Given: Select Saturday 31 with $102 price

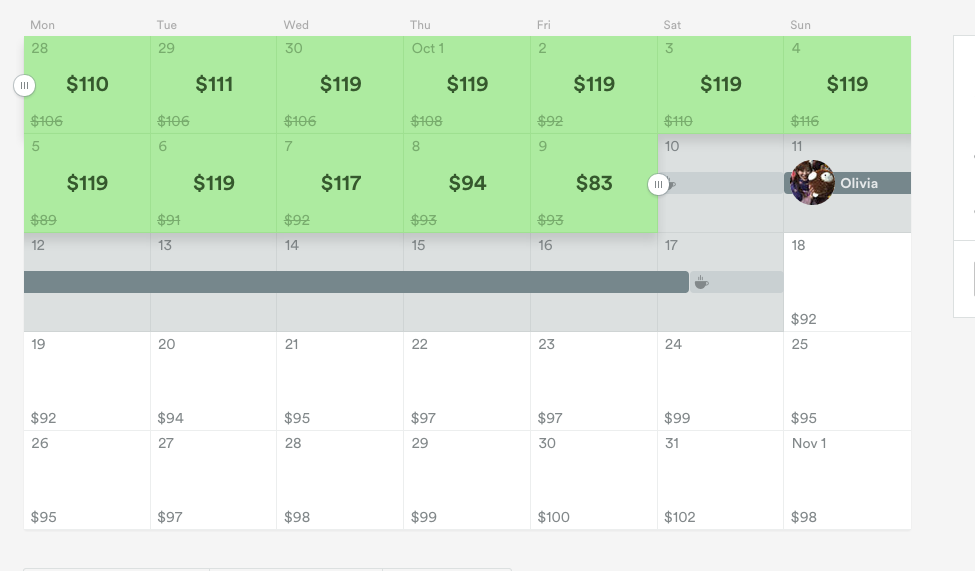Looking at the screenshot, I should tap(721, 480).
